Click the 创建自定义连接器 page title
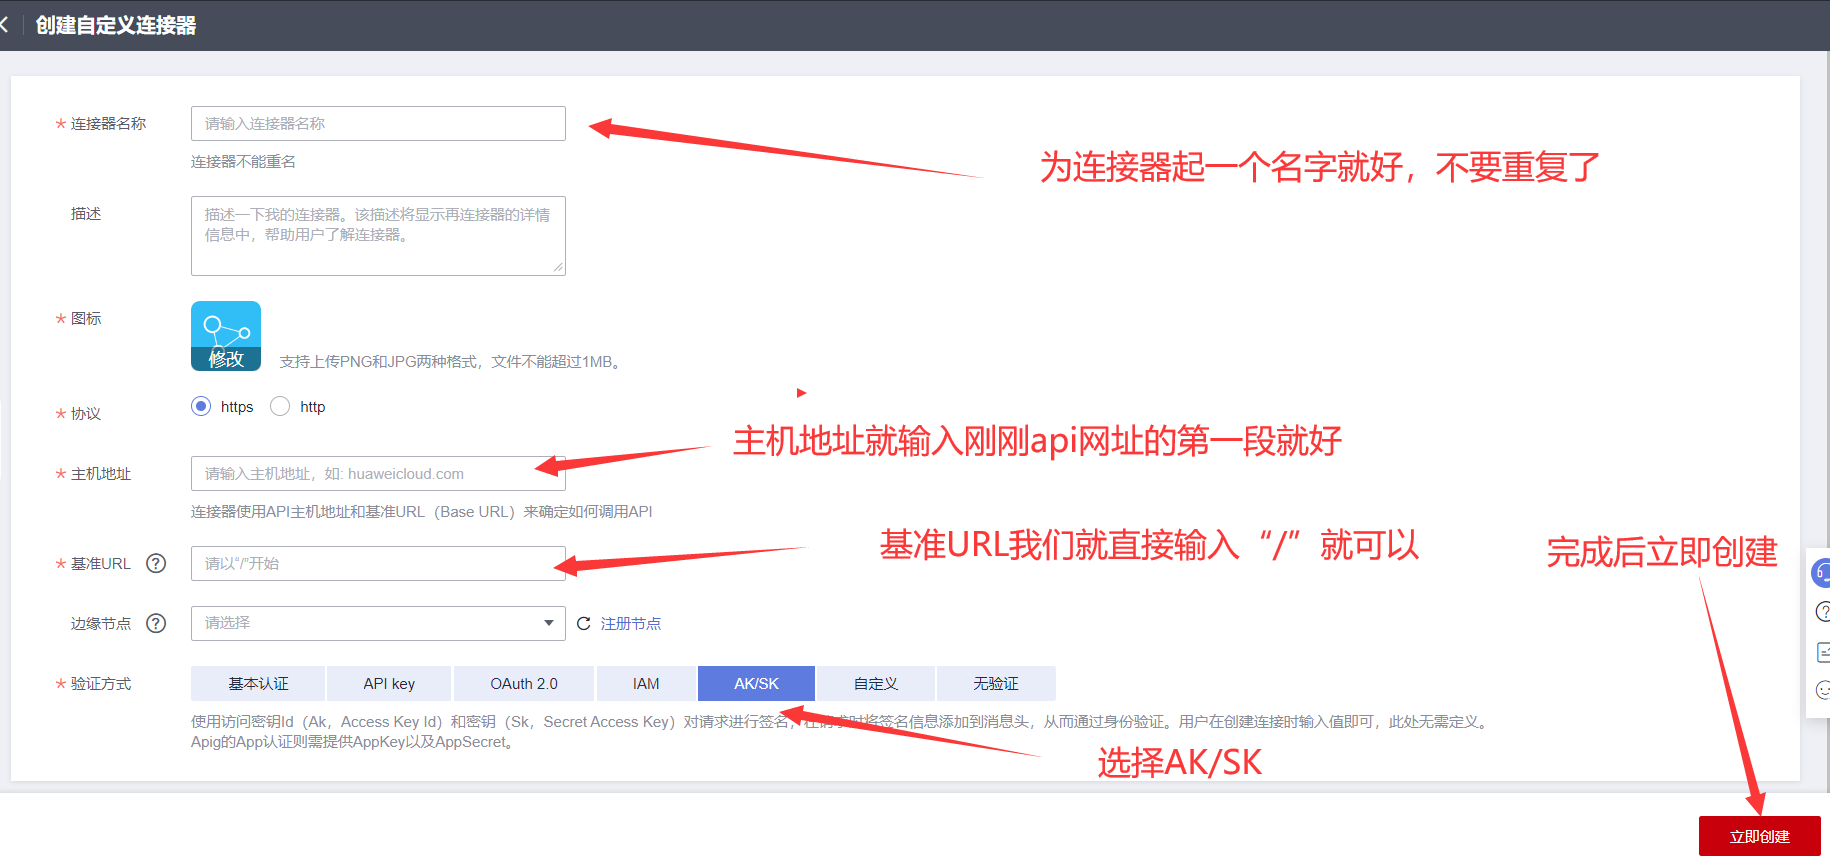Viewport: 1830px width, 859px height. tap(116, 25)
